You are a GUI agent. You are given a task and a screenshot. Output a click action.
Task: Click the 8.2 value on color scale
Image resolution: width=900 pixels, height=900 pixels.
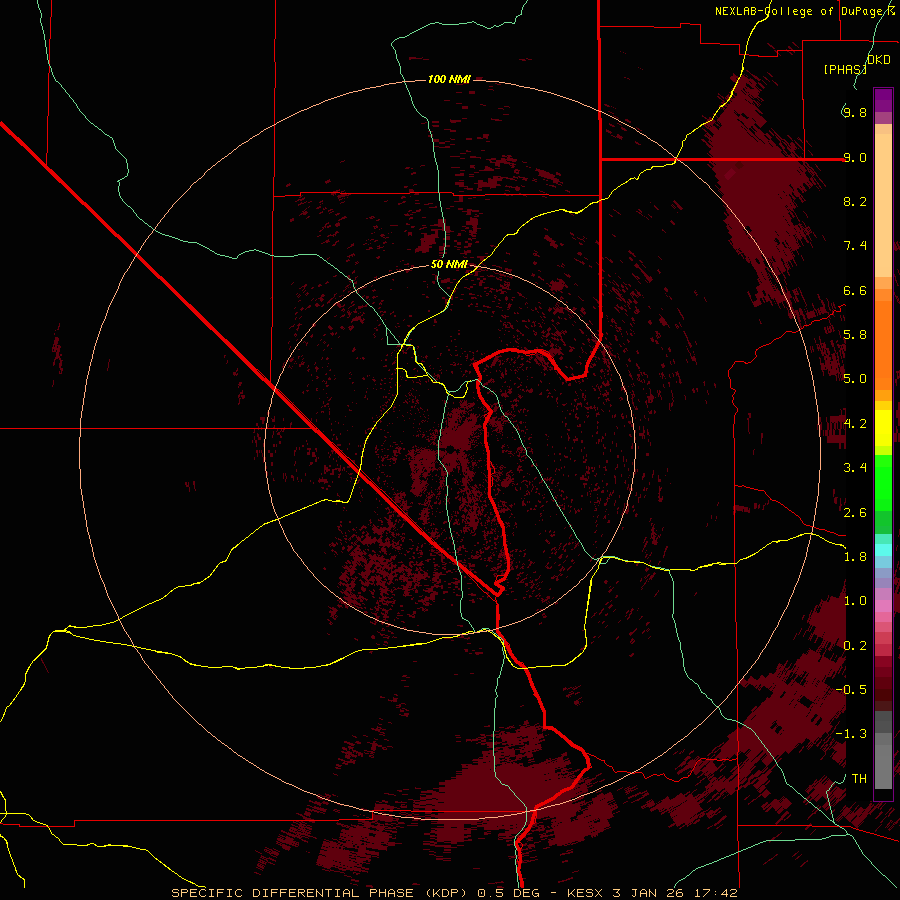click(855, 201)
